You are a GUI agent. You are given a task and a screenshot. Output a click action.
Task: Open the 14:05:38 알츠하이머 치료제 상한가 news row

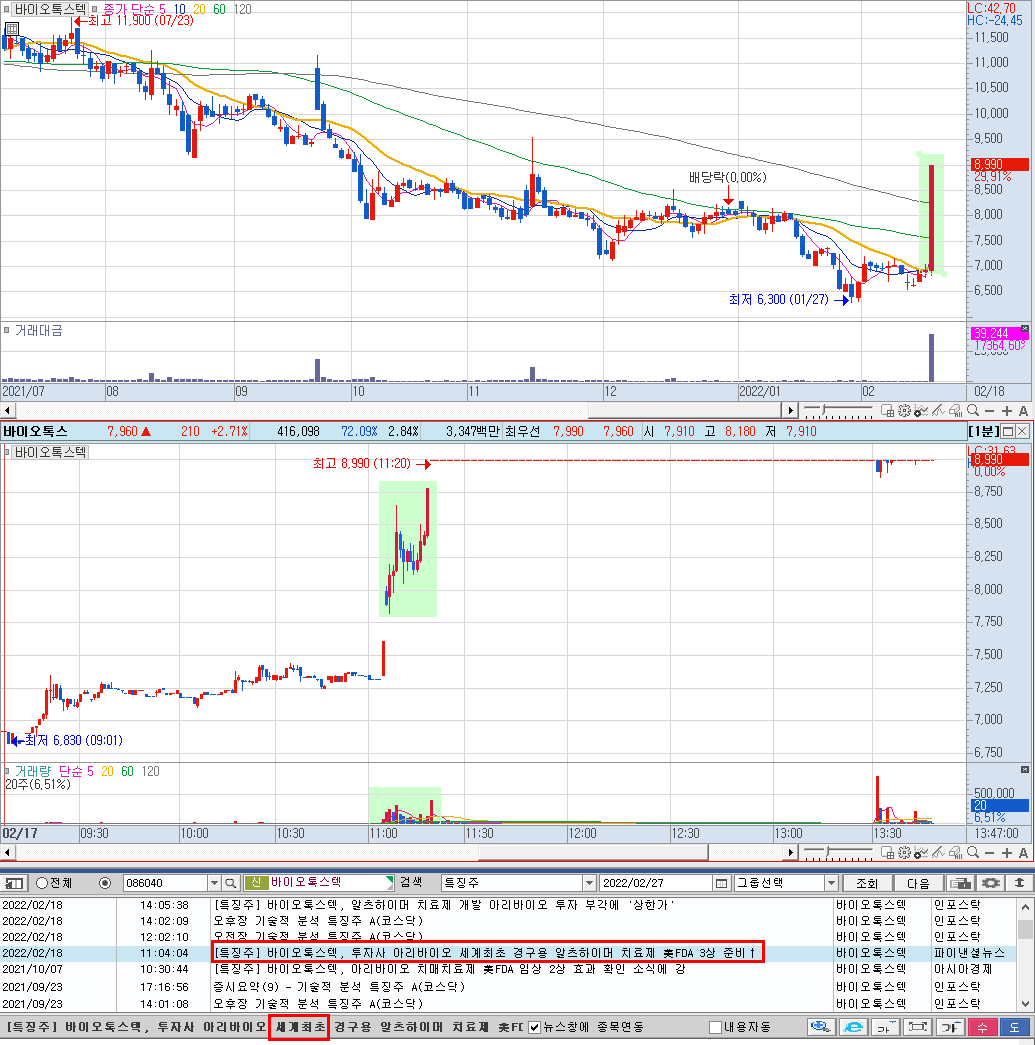509,905
